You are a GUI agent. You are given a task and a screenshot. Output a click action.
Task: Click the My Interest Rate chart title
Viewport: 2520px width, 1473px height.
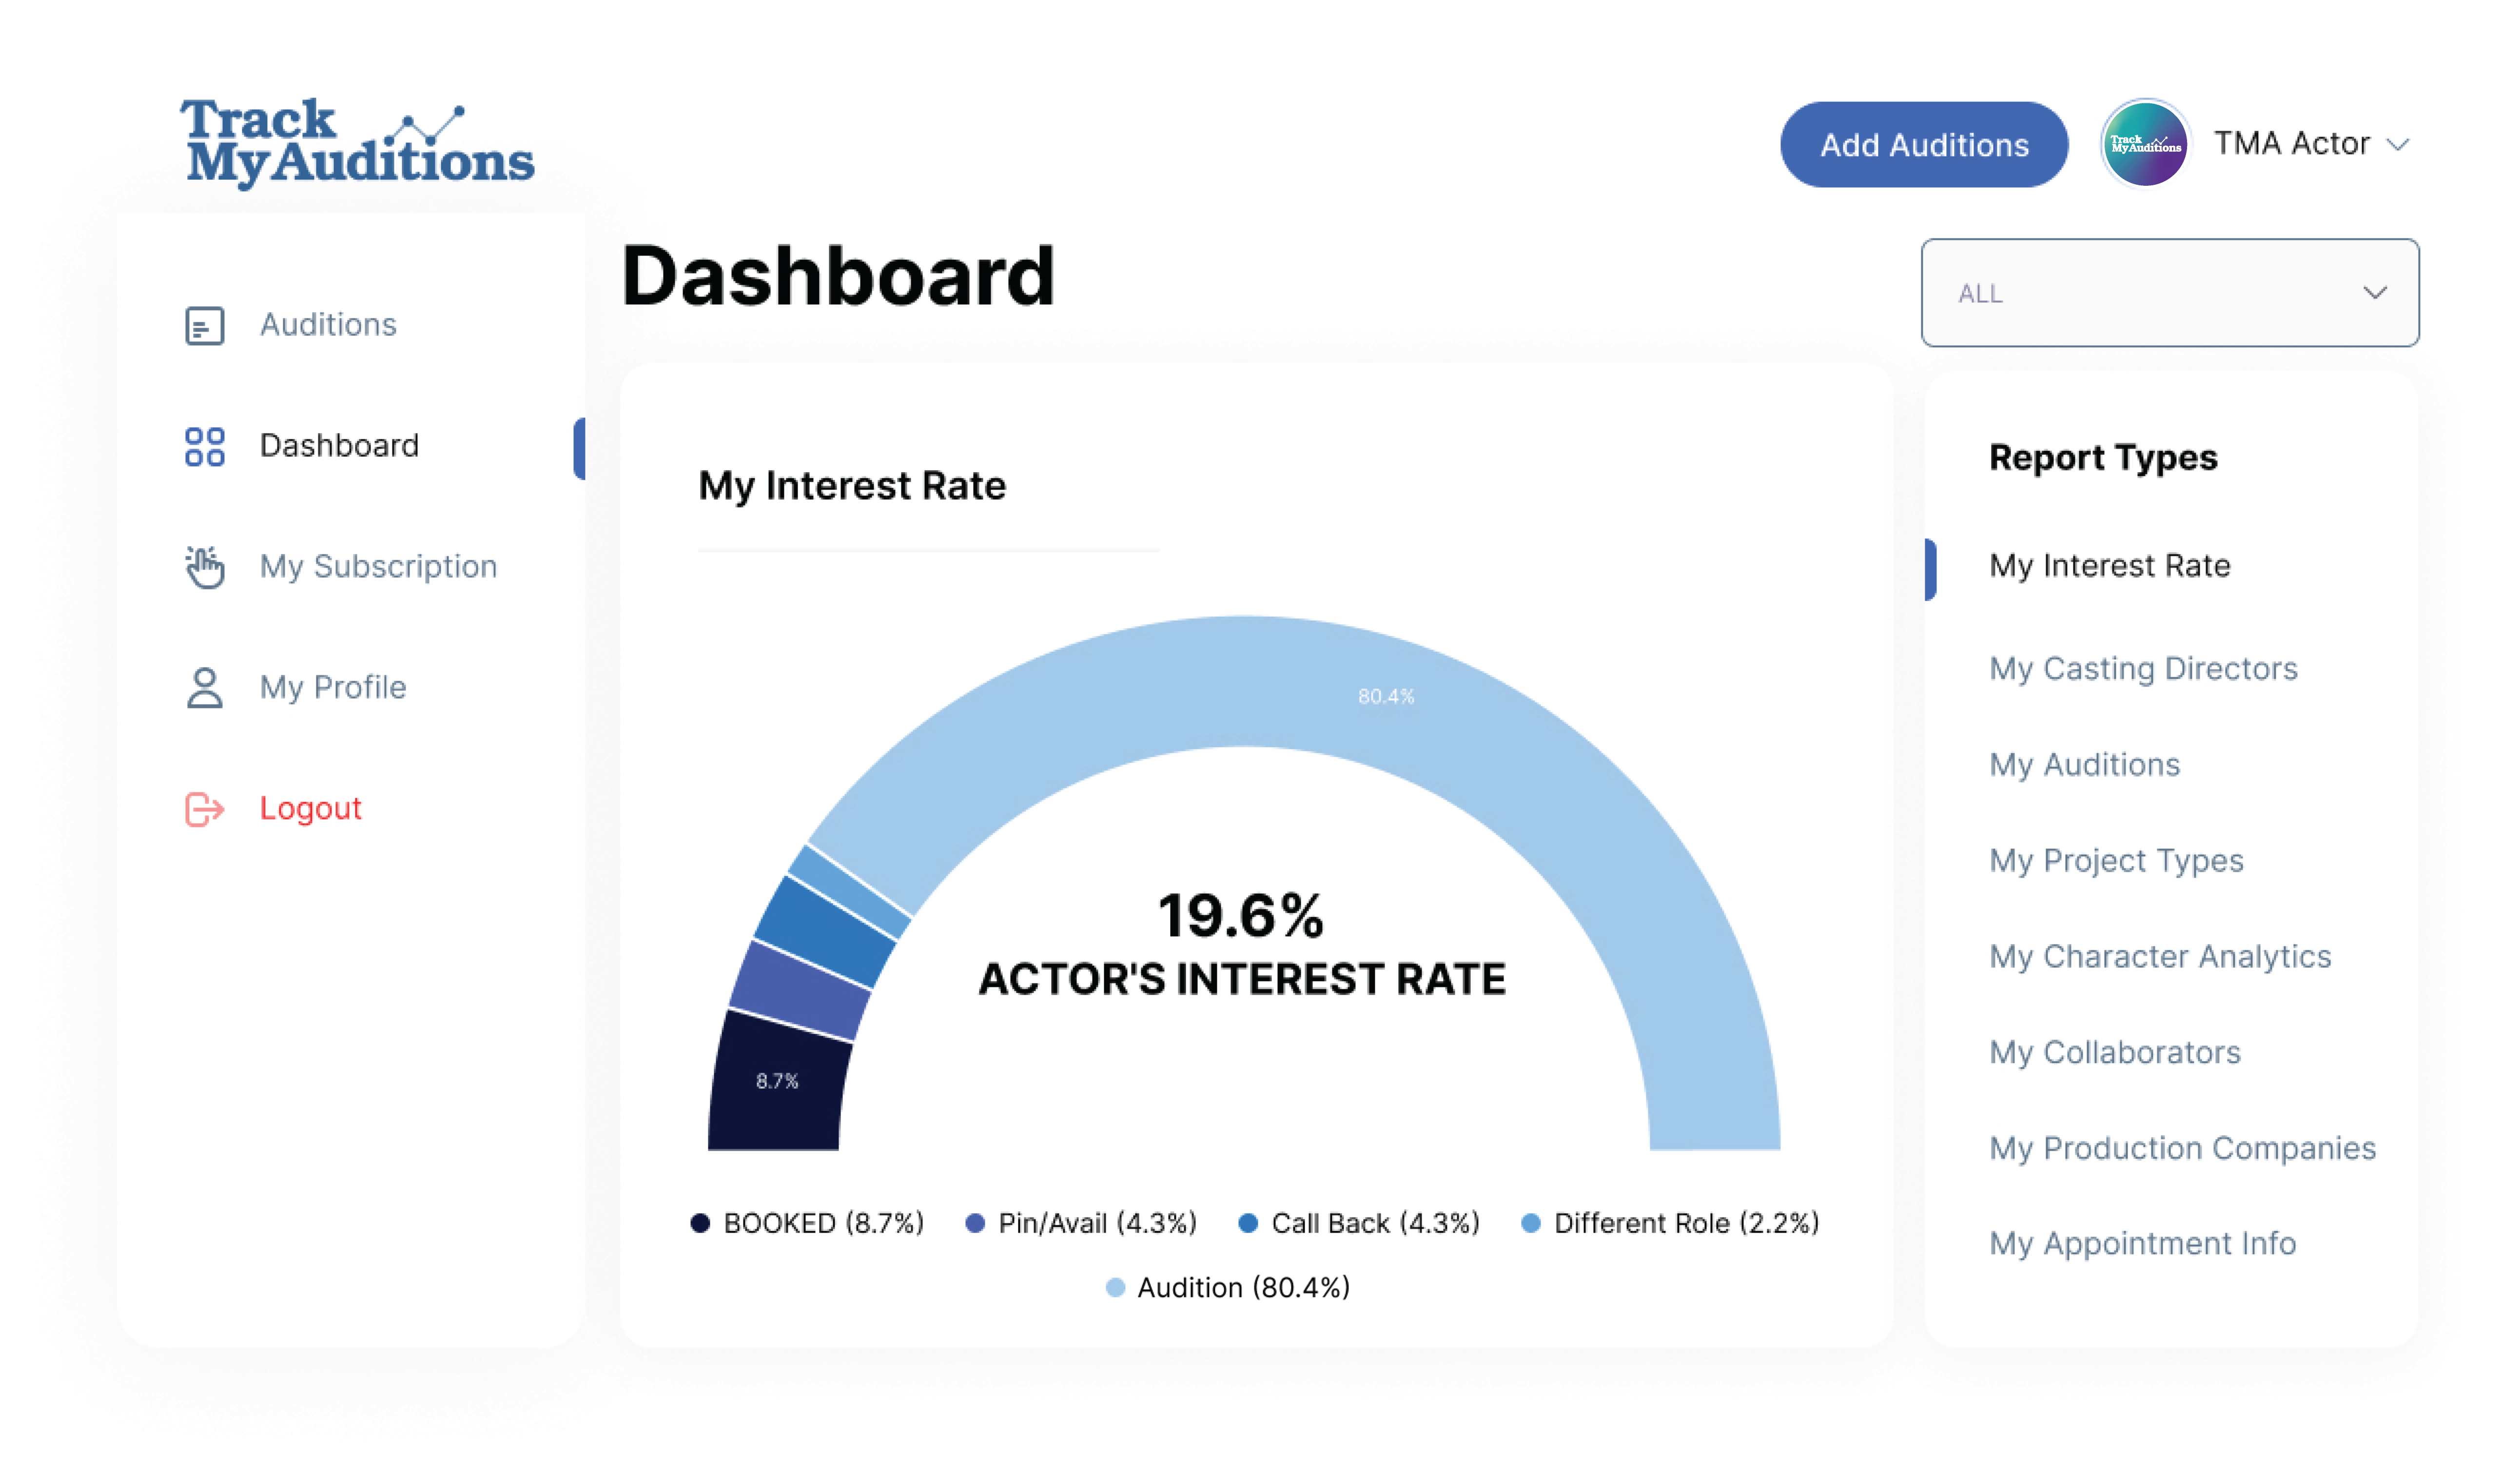pyautogui.click(x=852, y=486)
